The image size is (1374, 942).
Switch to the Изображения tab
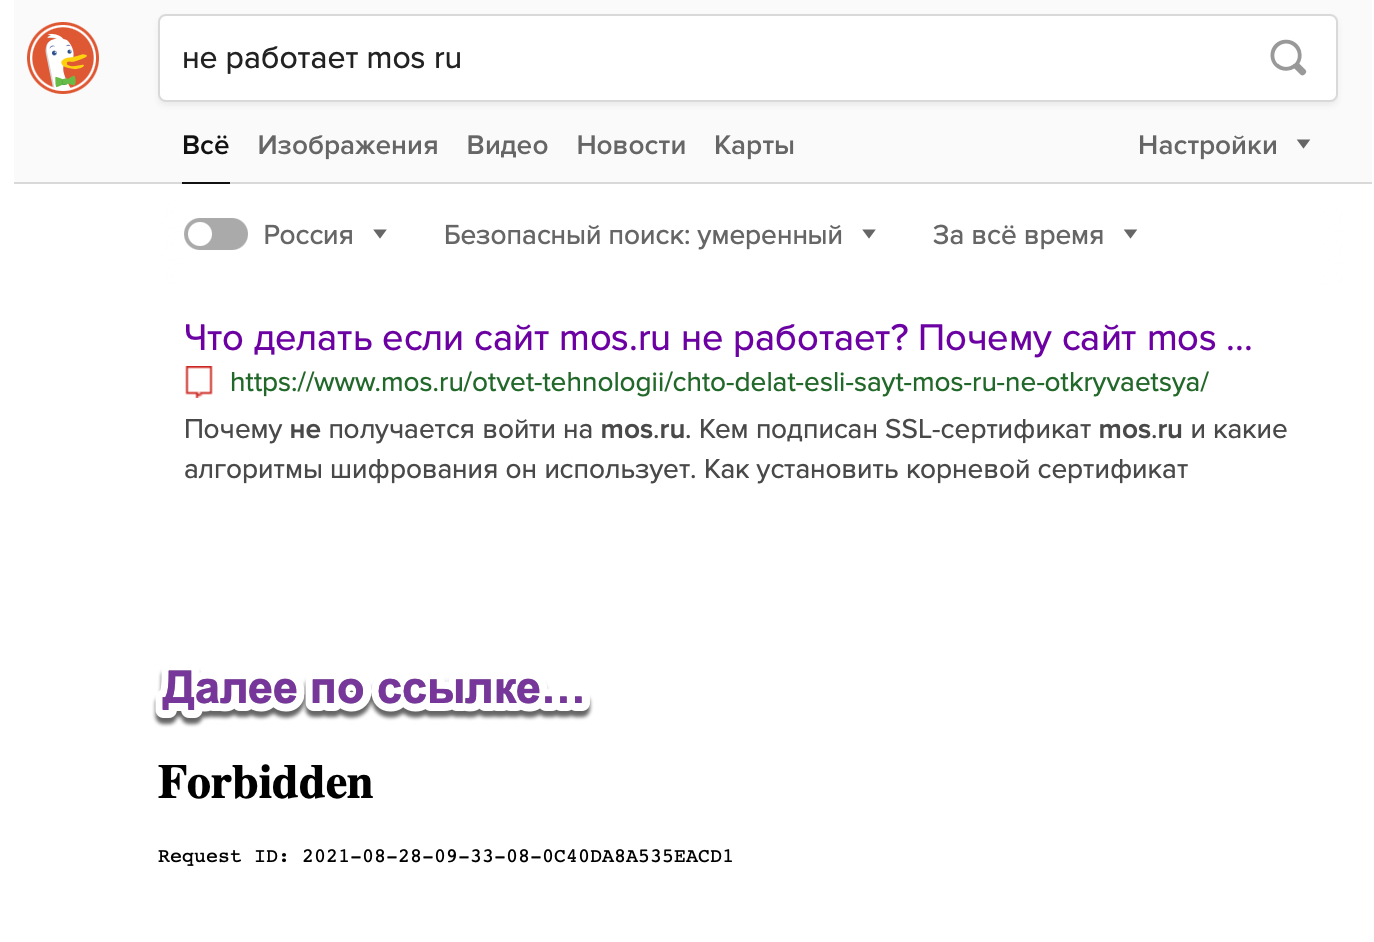coord(348,145)
